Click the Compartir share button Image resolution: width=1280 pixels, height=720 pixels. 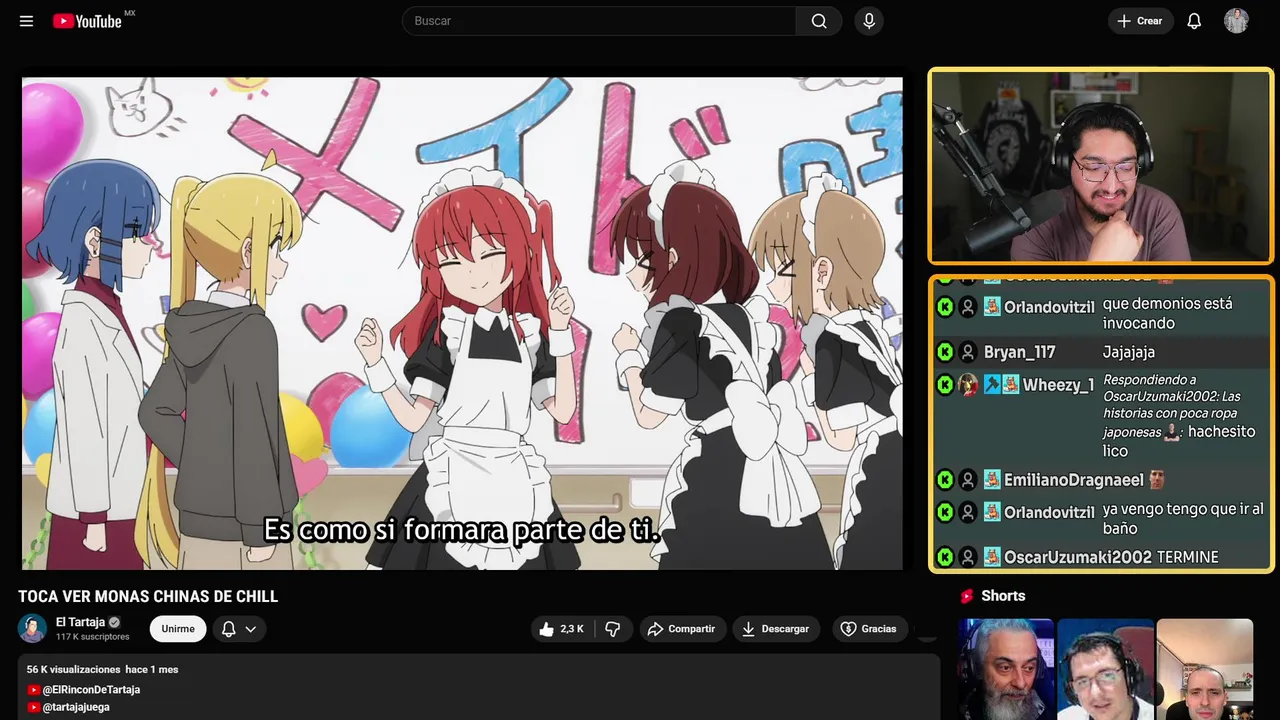[x=682, y=629]
